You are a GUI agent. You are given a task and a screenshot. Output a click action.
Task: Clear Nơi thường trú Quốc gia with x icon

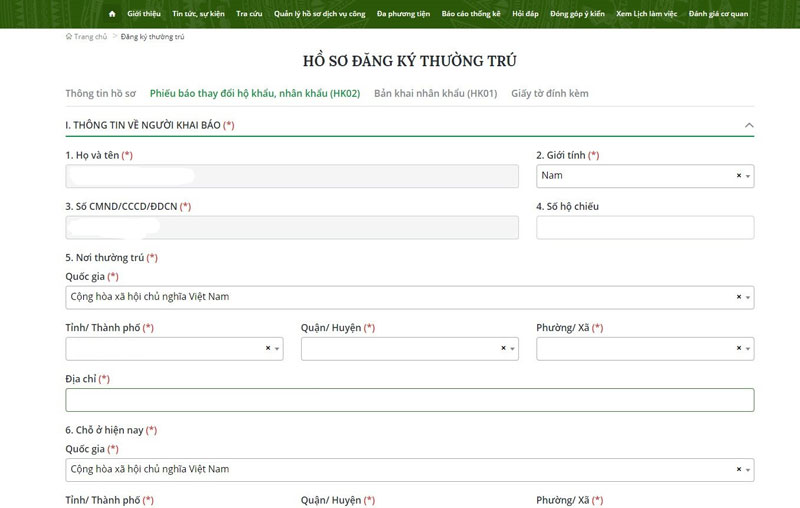click(x=739, y=297)
